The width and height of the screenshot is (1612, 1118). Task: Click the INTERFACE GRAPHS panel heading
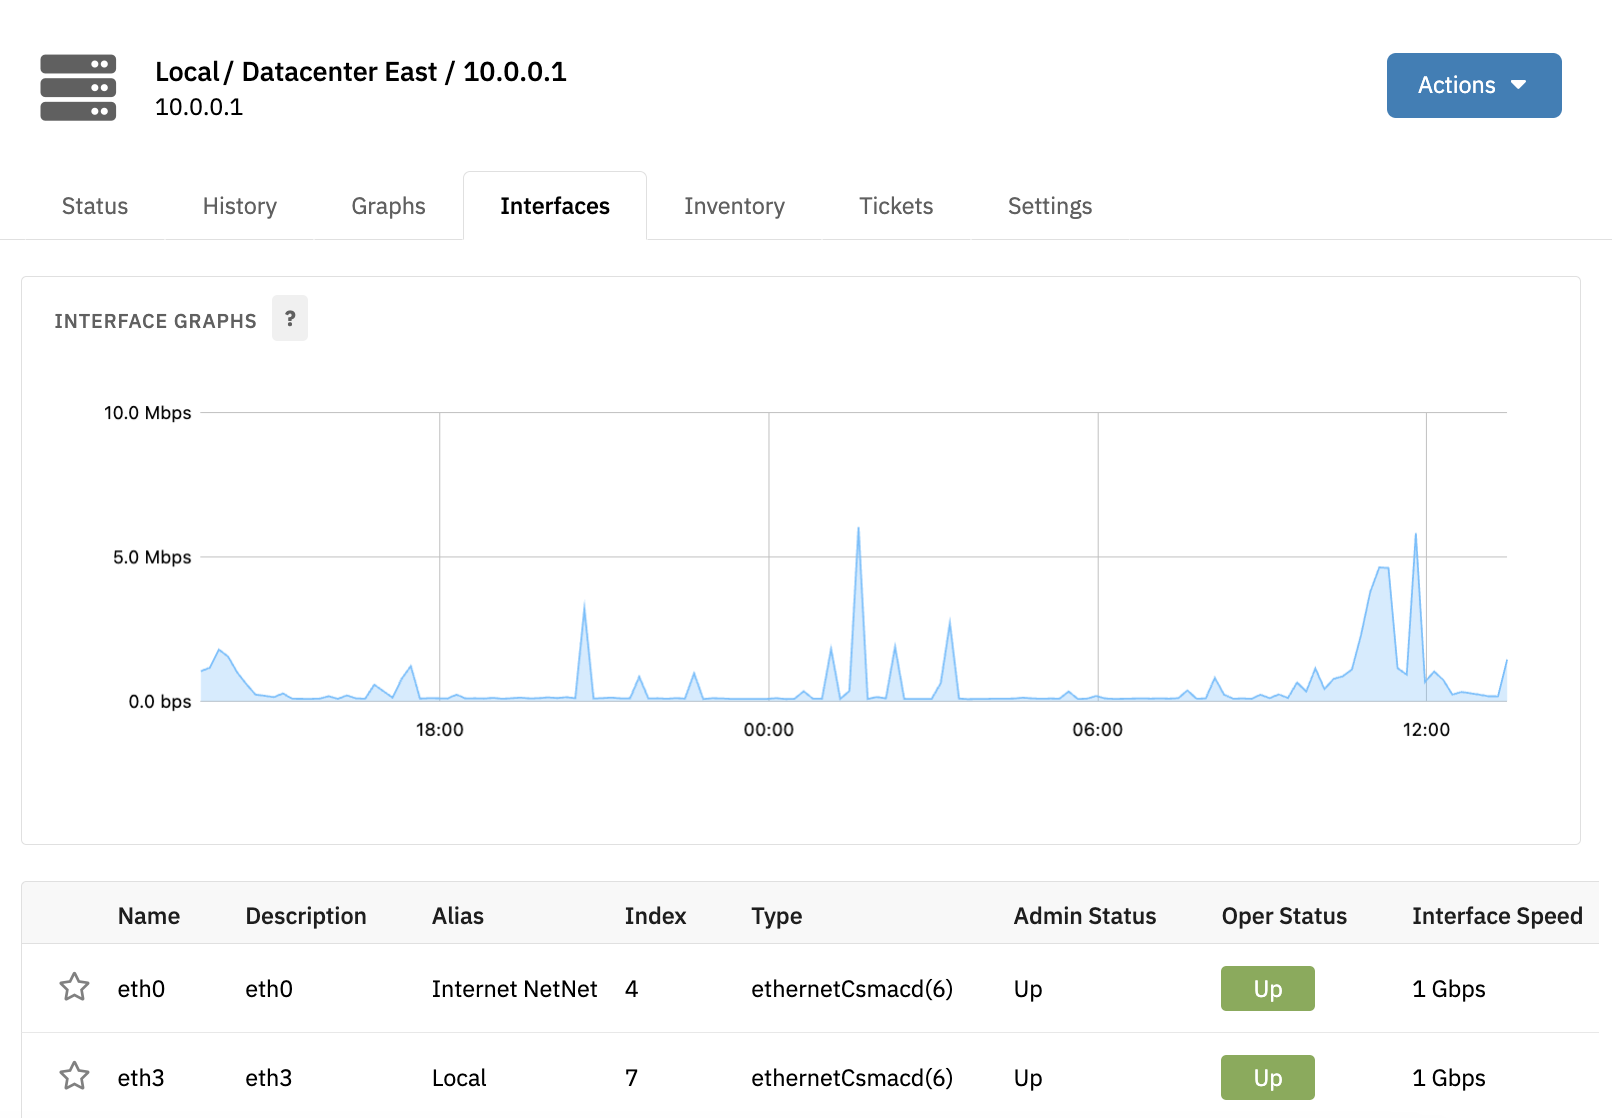(156, 321)
